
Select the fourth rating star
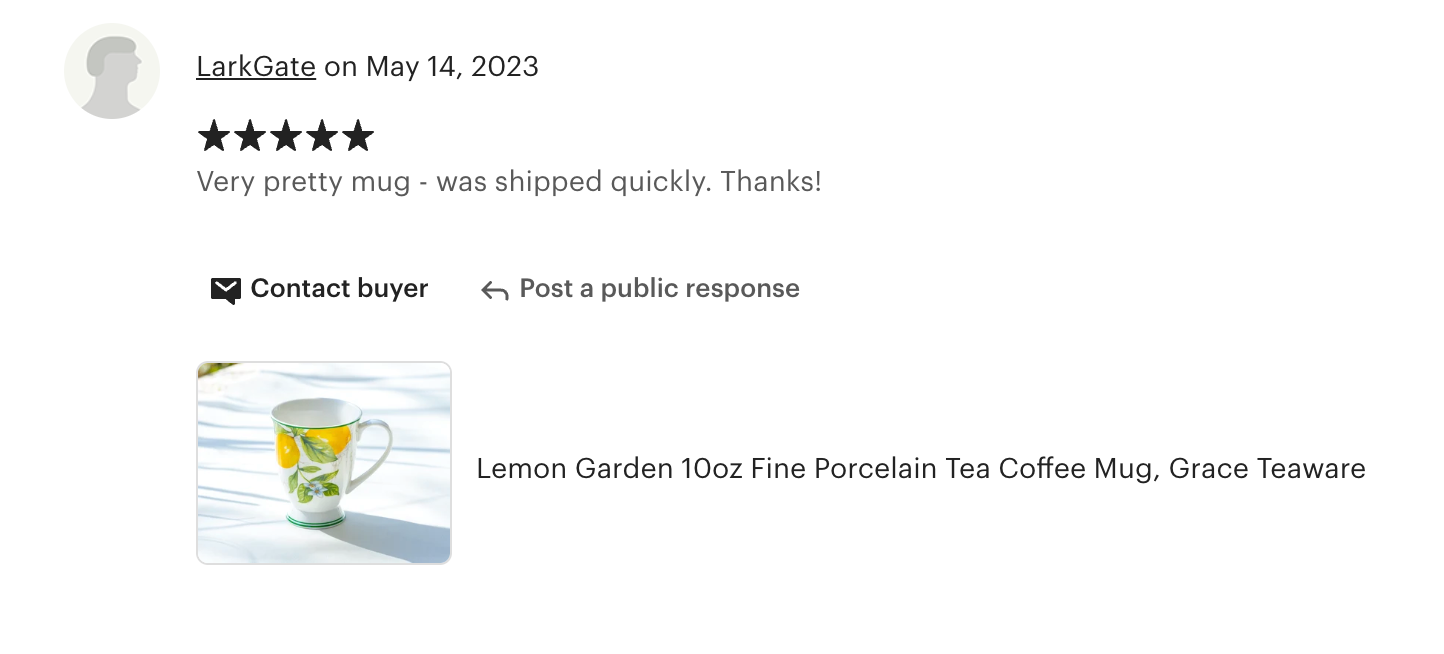(x=322, y=136)
